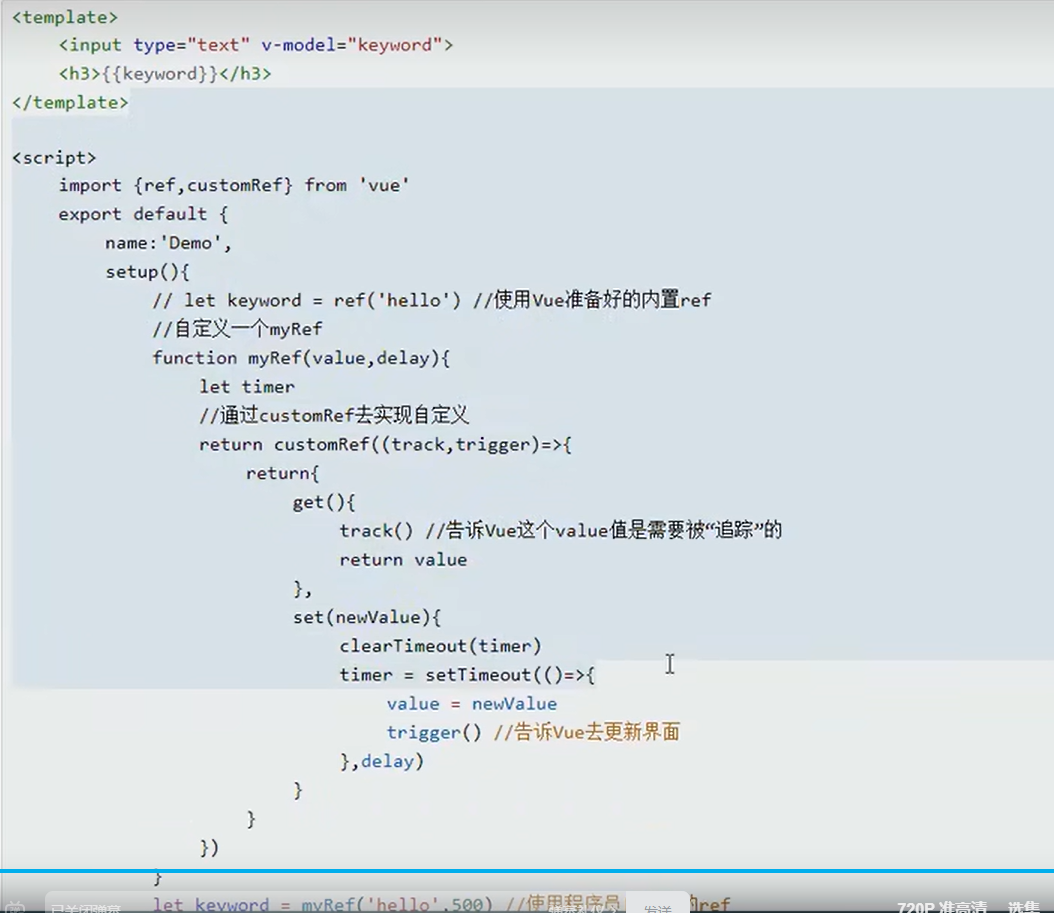This screenshot has width=1054, height=913.
Task: Click the <script> tag line
Action: tap(54, 157)
